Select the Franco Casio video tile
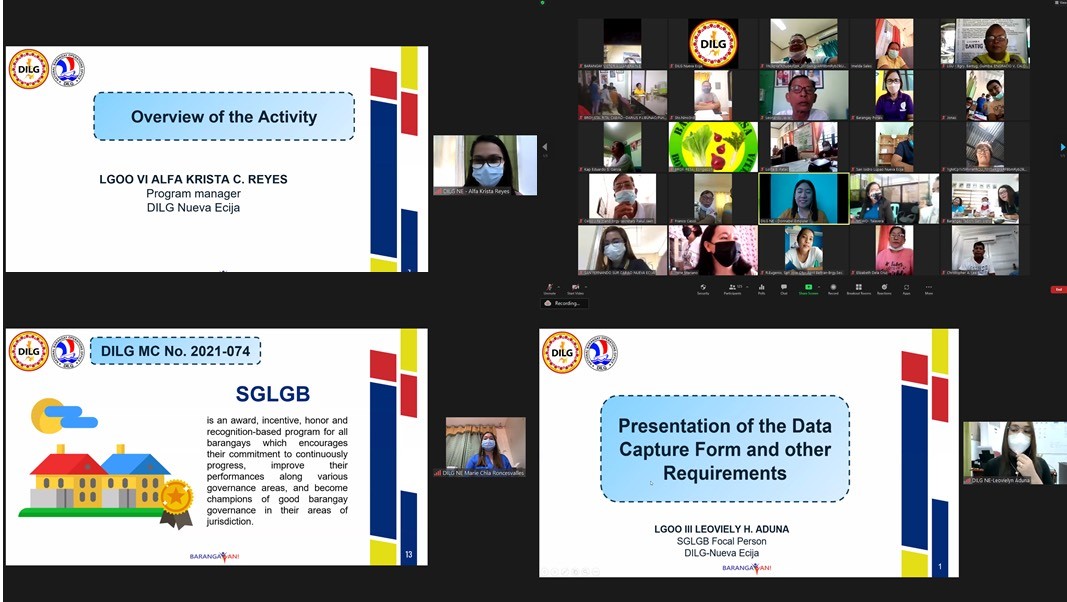This screenshot has width=1067, height=602. point(712,199)
